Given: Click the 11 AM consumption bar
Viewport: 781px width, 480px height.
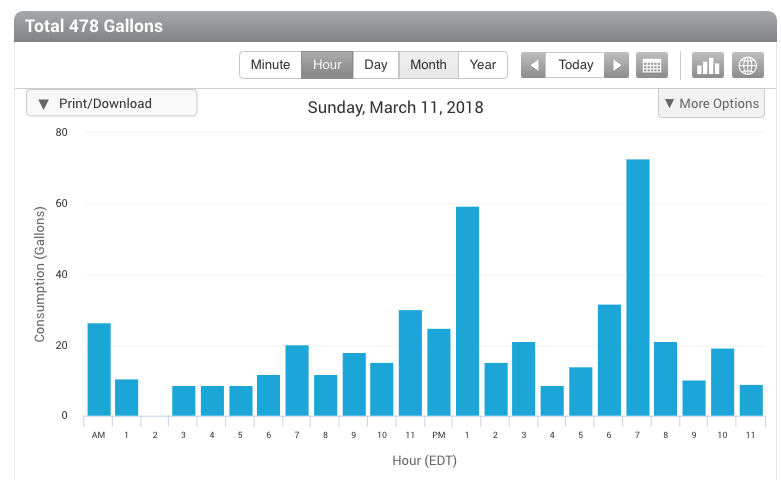Looking at the screenshot, I should [x=410, y=362].
